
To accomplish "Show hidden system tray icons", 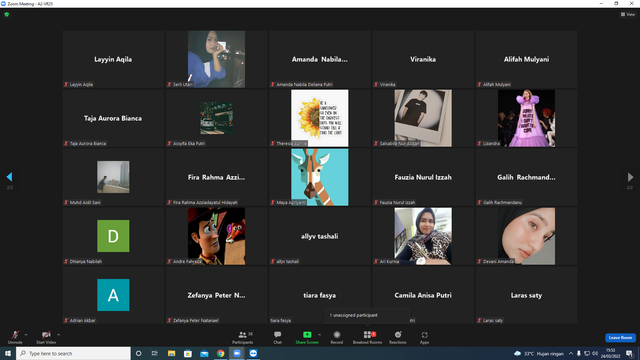I will pos(571,353).
